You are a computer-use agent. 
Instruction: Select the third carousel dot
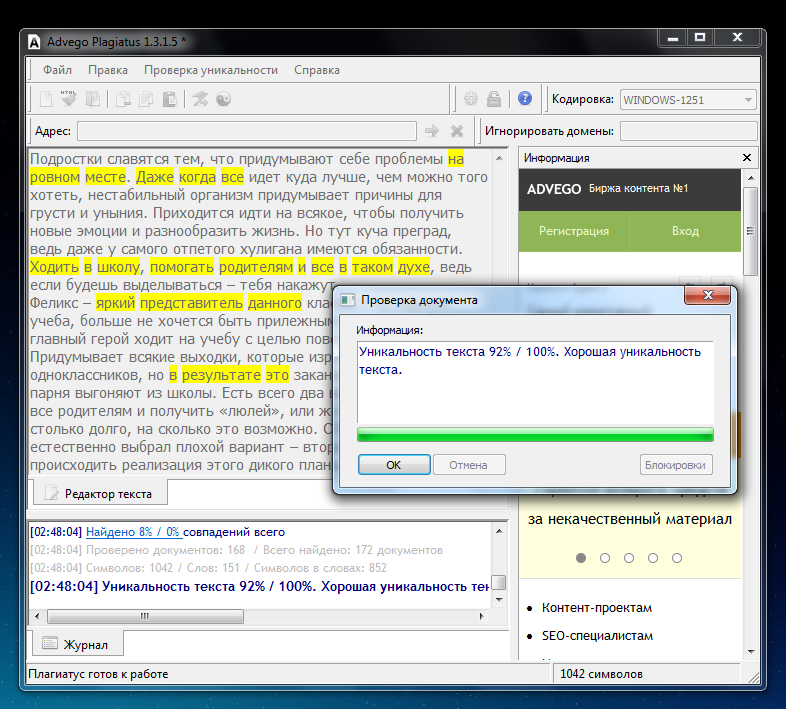click(x=629, y=558)
